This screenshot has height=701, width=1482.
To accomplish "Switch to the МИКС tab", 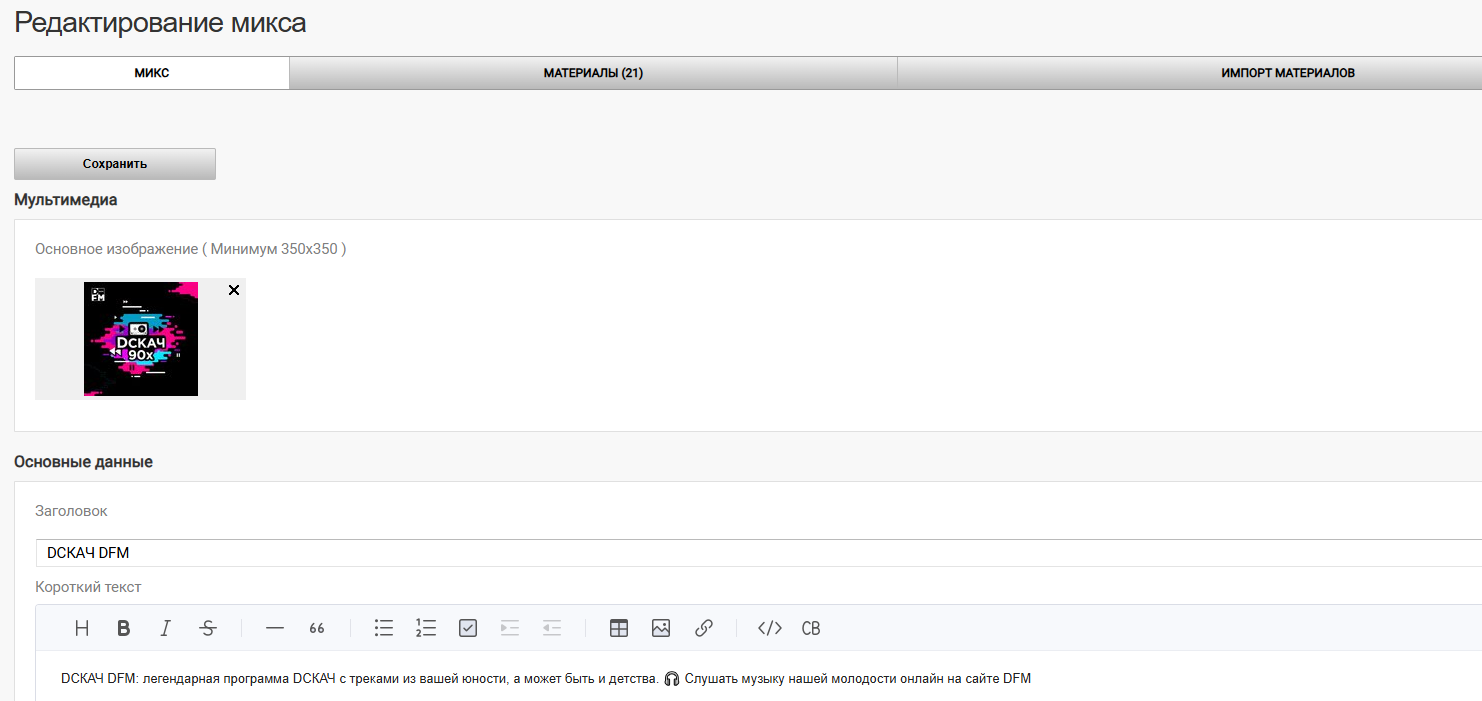I will pos(152,73).
